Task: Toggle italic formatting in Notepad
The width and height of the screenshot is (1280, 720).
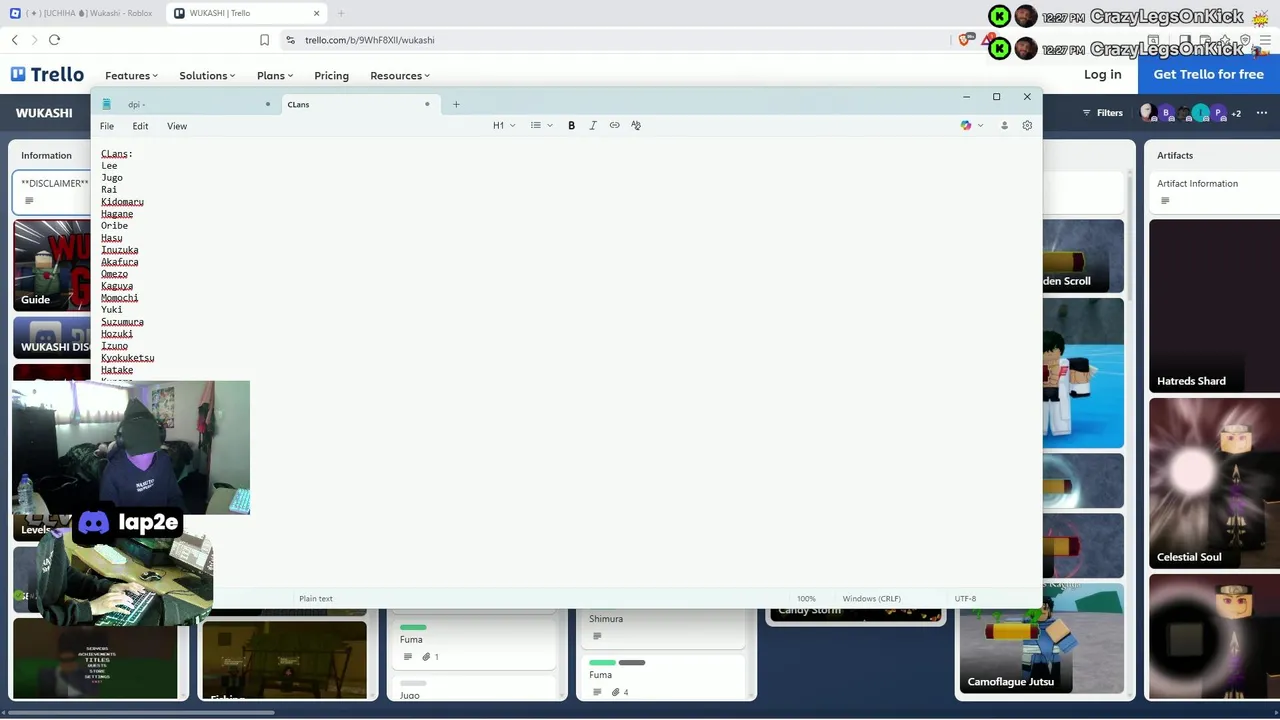Action: coord(593,126)
